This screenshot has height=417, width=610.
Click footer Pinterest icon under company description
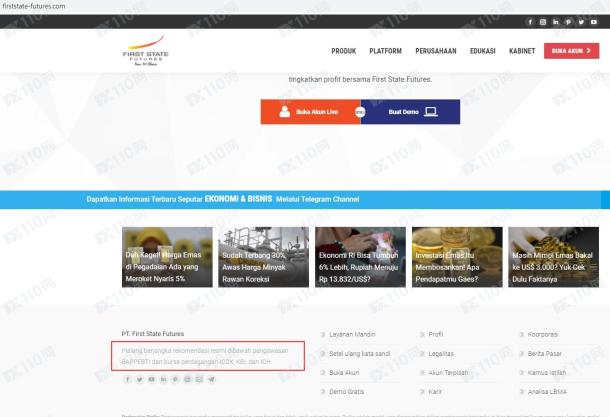click(x=175, y=379)
